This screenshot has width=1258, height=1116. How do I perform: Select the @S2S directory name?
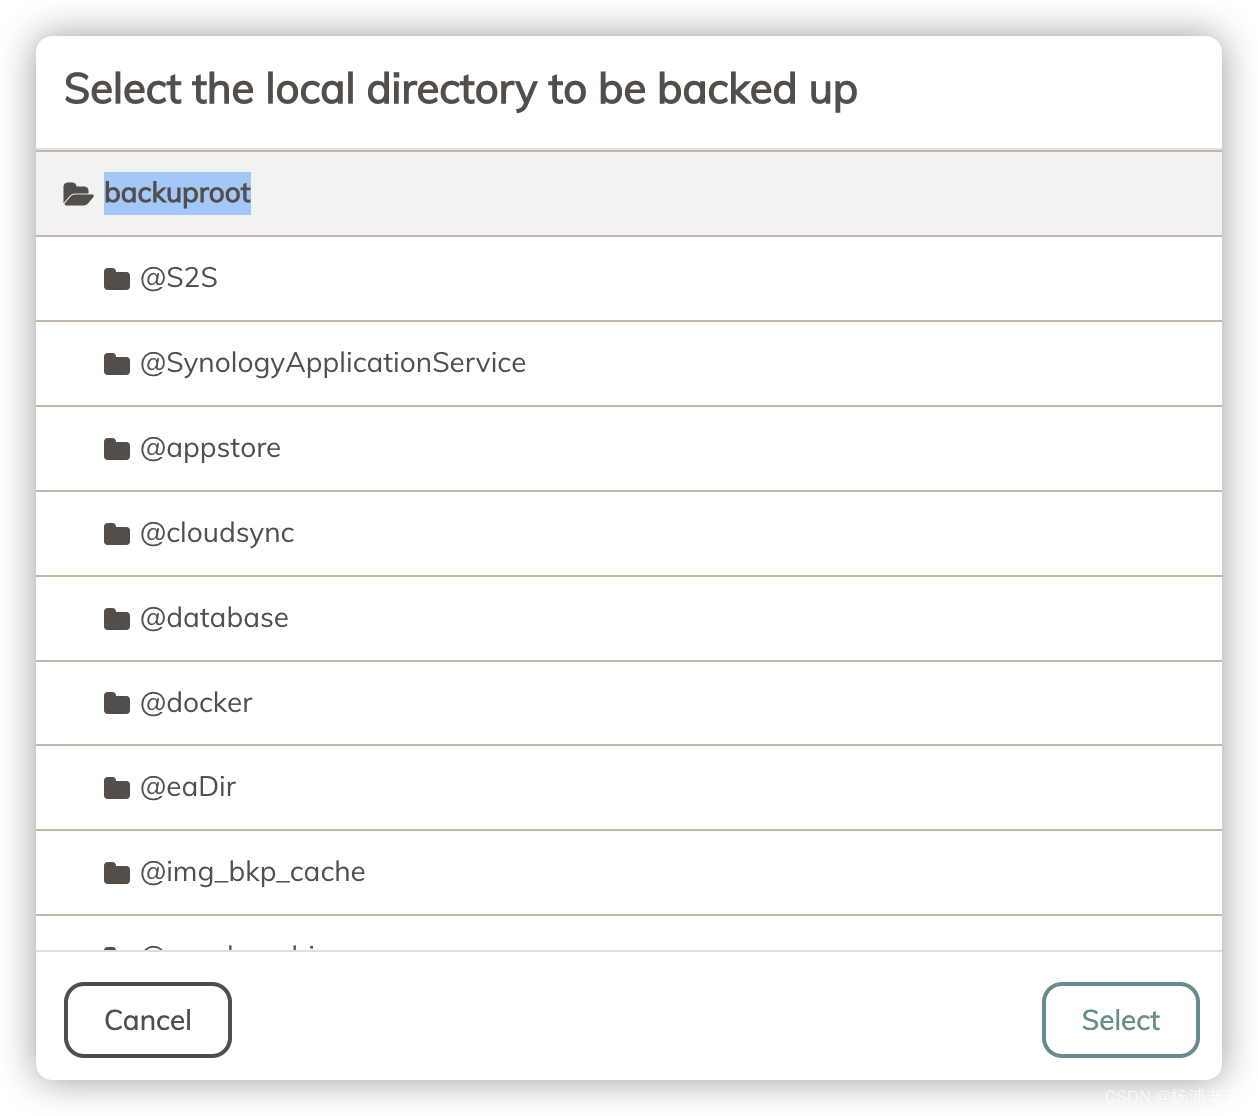[x=179, y=278]
